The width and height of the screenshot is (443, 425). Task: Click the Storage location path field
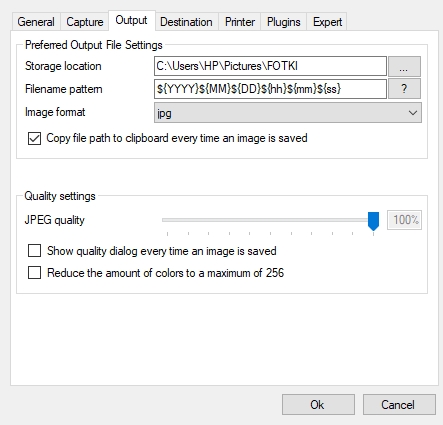pos(270,66)
